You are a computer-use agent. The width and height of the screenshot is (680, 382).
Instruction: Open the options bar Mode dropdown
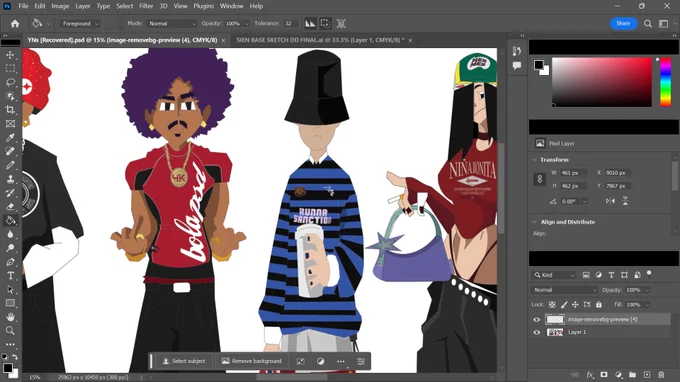(172, 24)
